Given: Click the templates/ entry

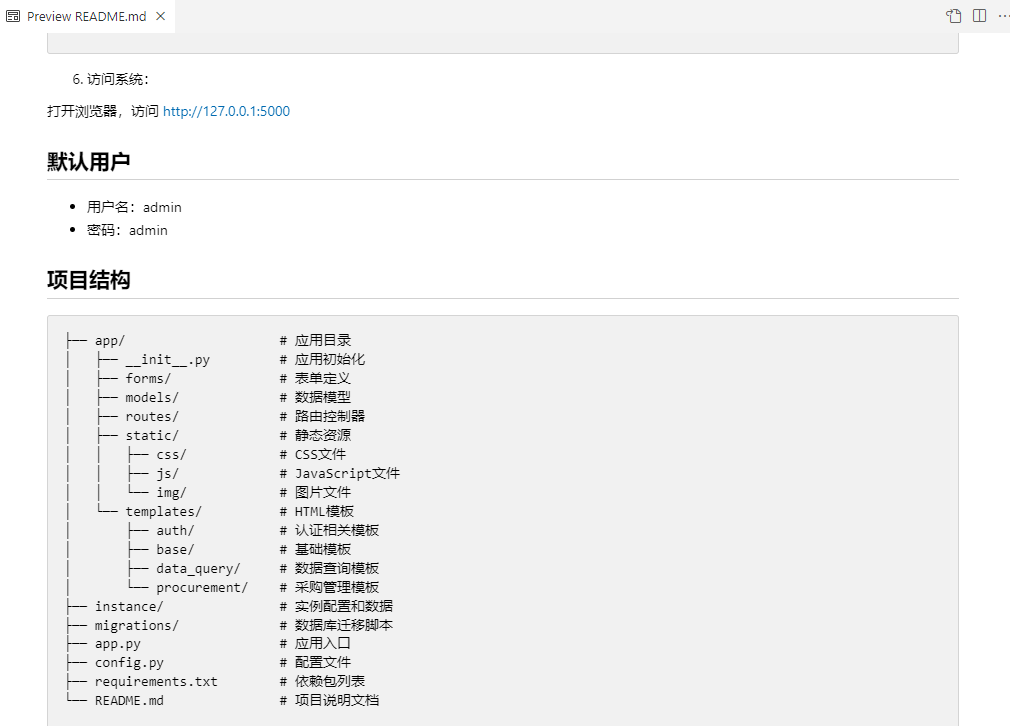Looking at the screenshot, I should 164,511.
